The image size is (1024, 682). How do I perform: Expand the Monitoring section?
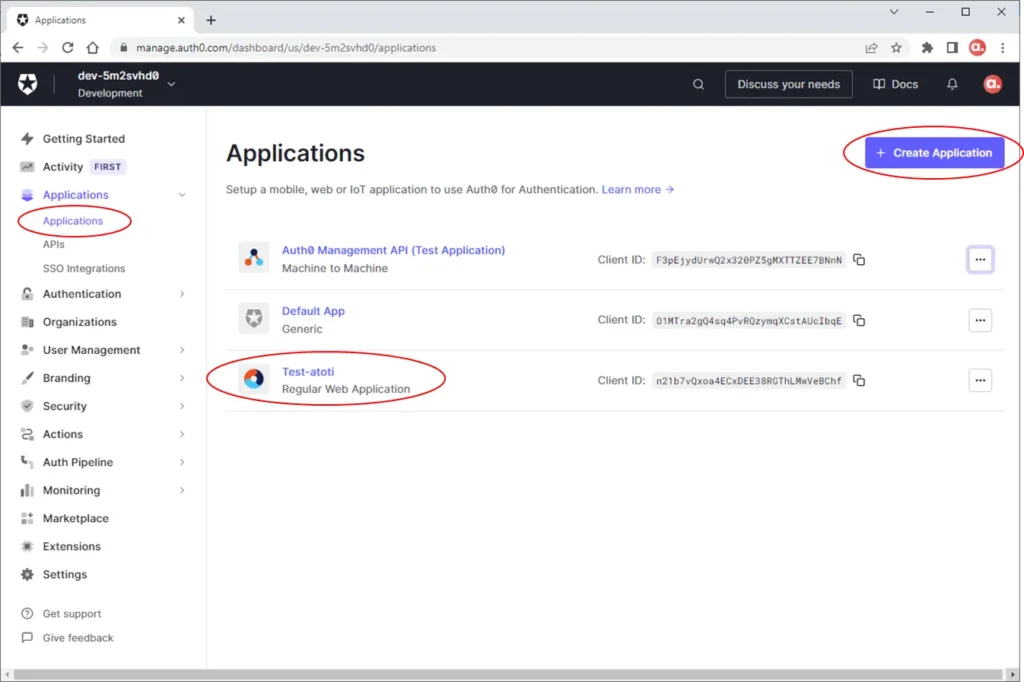(182, 491)
